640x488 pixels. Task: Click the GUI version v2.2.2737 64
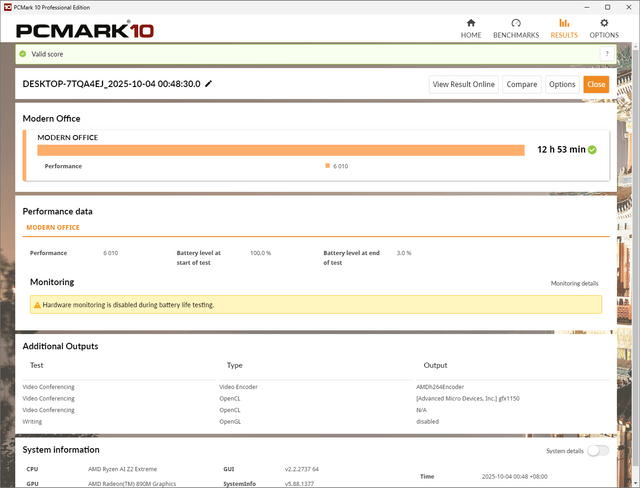pos(302,469)
